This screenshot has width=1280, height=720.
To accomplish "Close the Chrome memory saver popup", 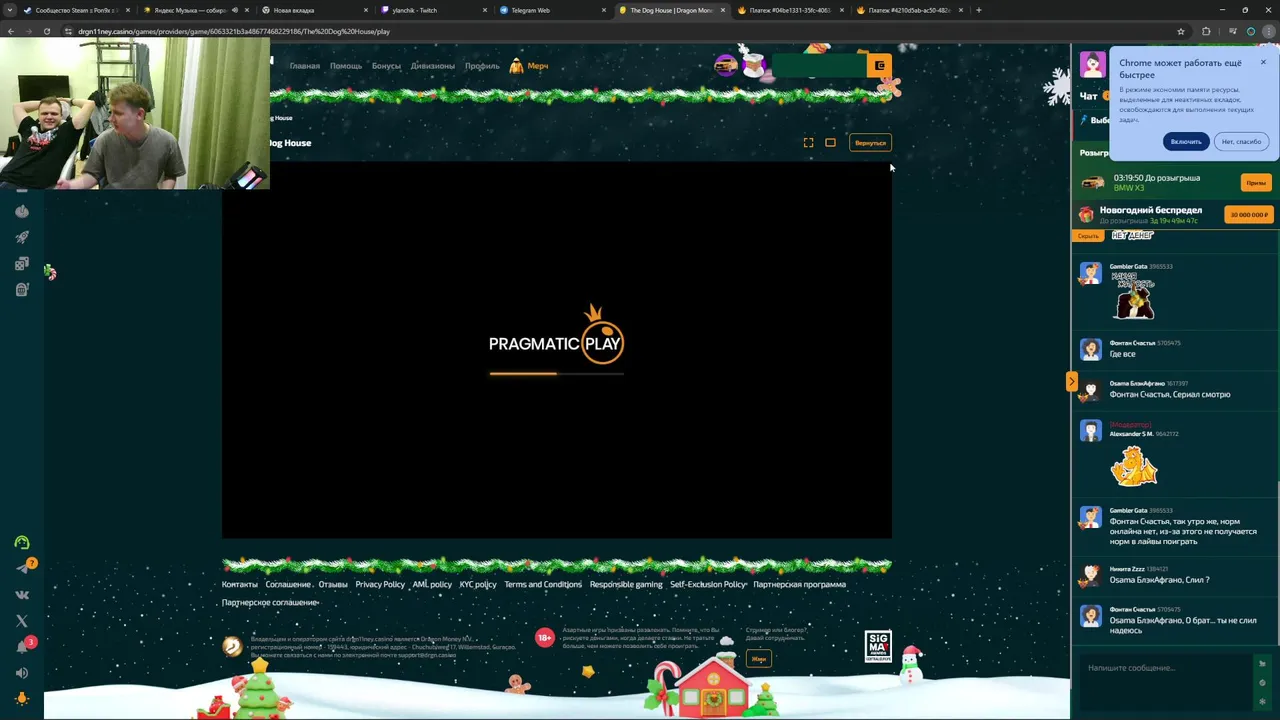I will [1263, 62].
